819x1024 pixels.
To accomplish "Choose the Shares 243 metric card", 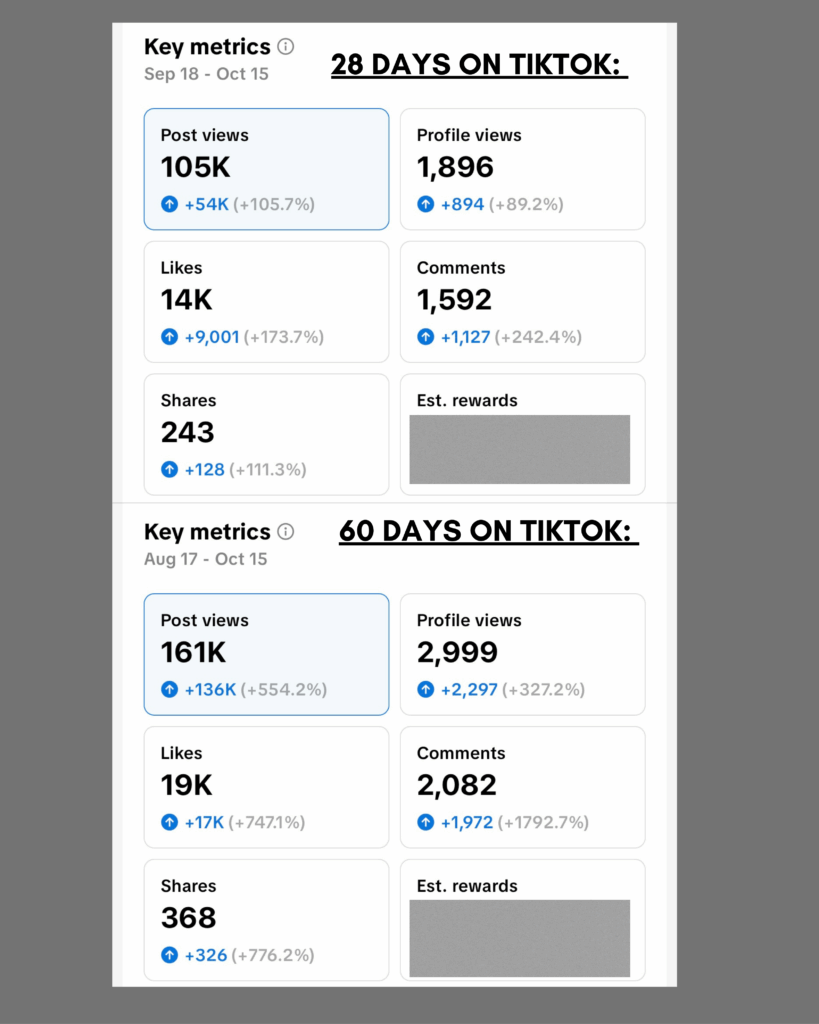I will (x=266, y=434).
